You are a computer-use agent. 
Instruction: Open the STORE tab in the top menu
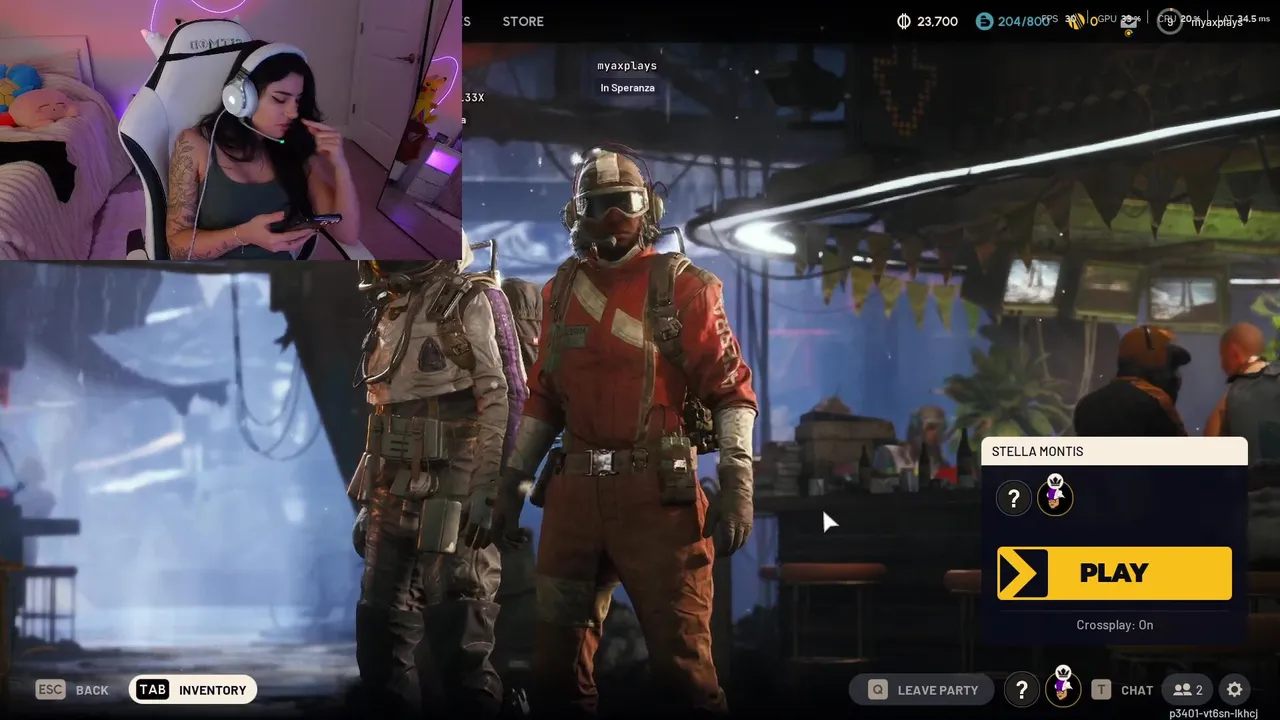point(523,21)
